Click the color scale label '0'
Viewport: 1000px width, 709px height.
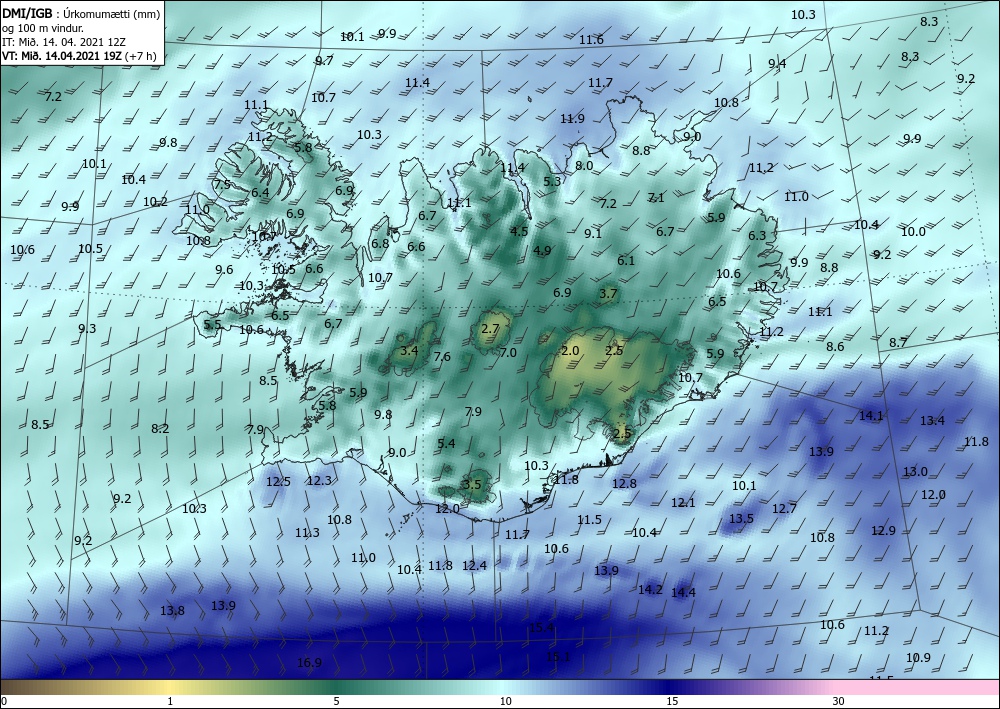click(3, 701)
